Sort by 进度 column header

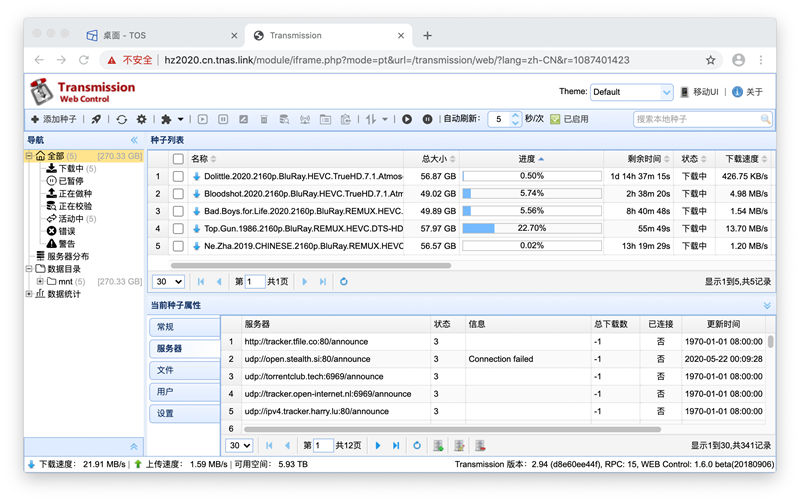(531, 159)
